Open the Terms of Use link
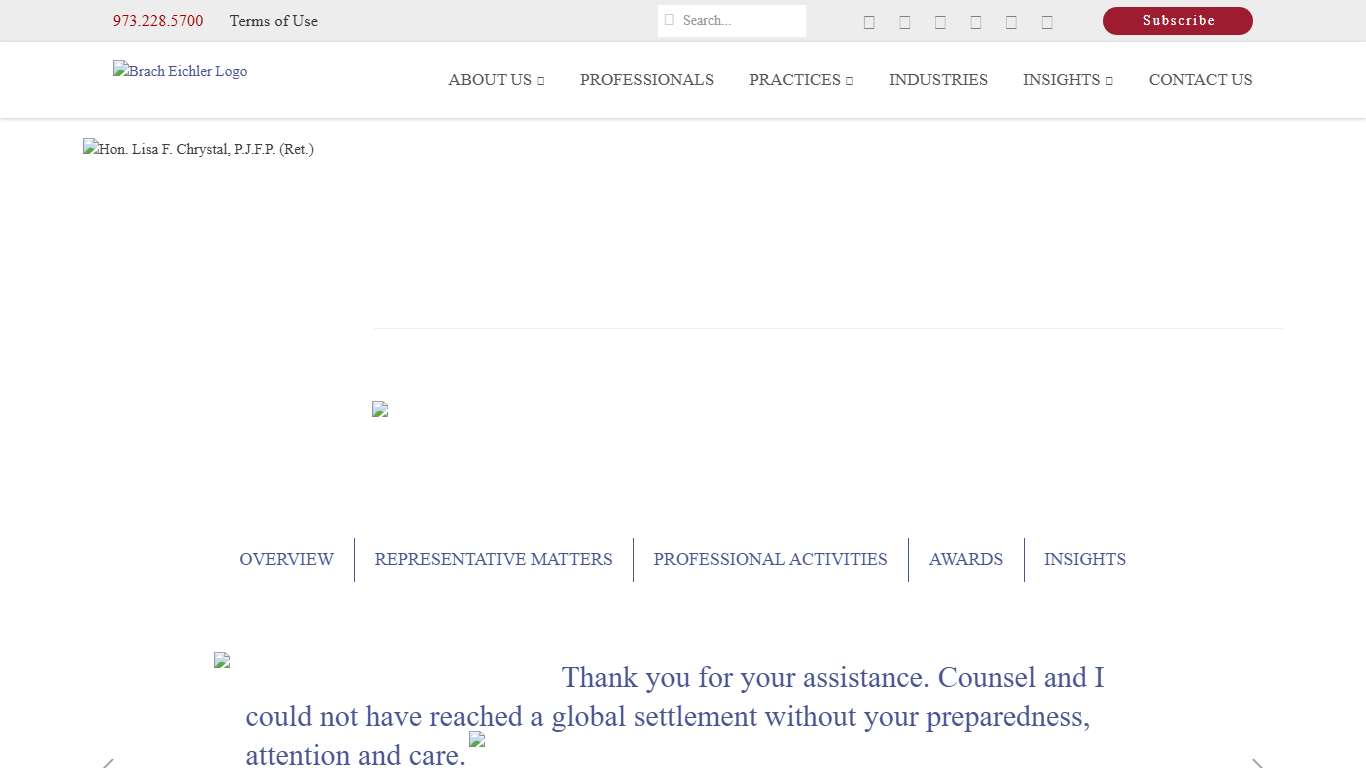 click(x=273, y=21)
